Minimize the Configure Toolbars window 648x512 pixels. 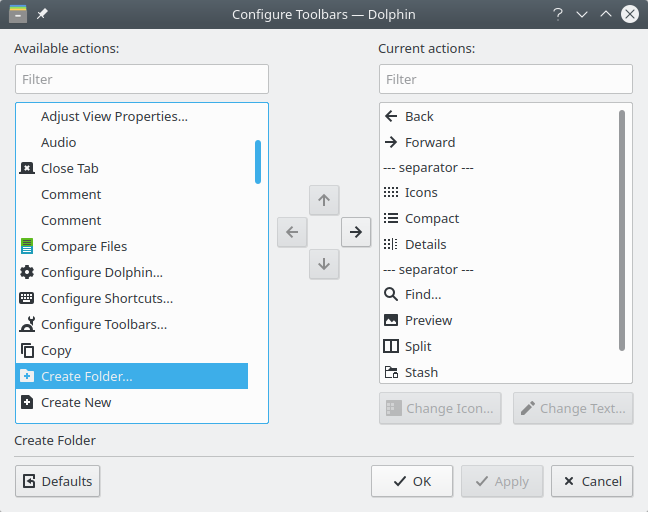[582, 14]
